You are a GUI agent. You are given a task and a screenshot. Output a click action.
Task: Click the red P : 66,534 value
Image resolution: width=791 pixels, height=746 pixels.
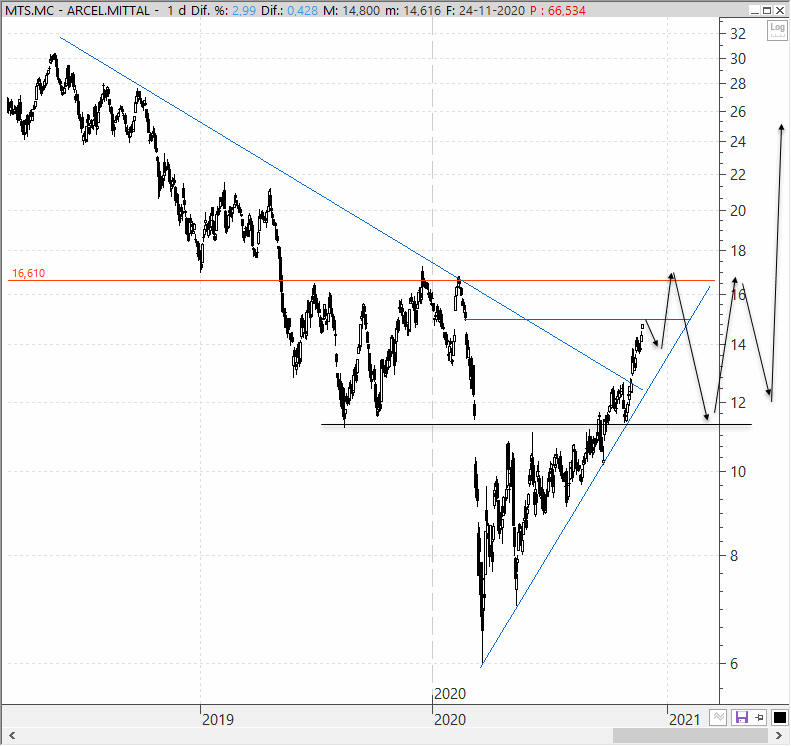point(558,11)
